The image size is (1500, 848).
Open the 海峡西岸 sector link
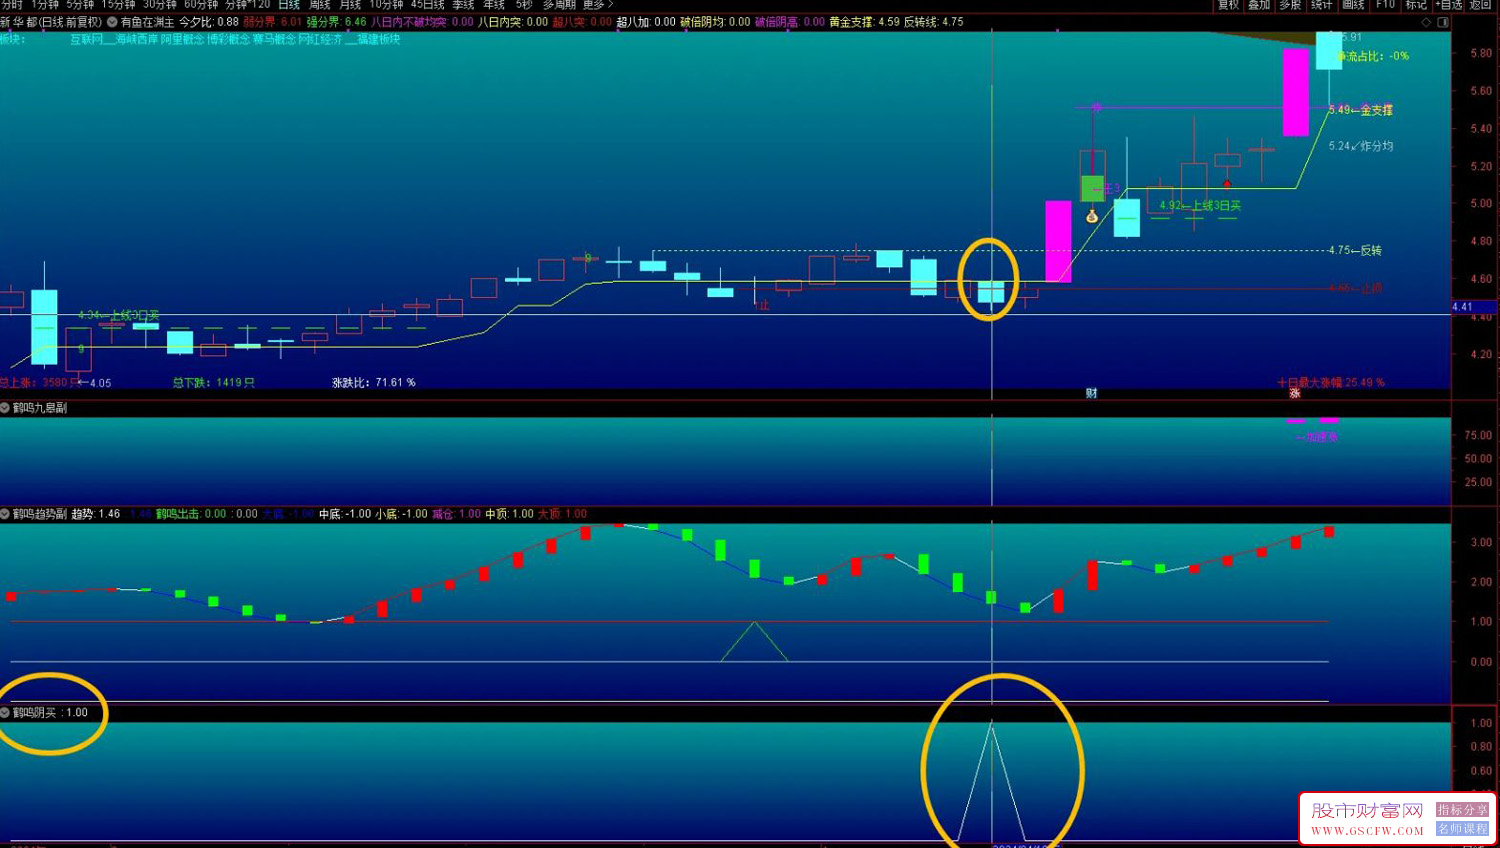point(137,39)
